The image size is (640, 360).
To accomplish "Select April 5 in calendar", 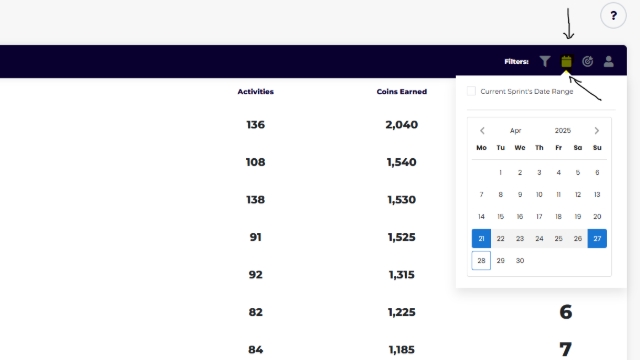I will [x=578, y=173].
